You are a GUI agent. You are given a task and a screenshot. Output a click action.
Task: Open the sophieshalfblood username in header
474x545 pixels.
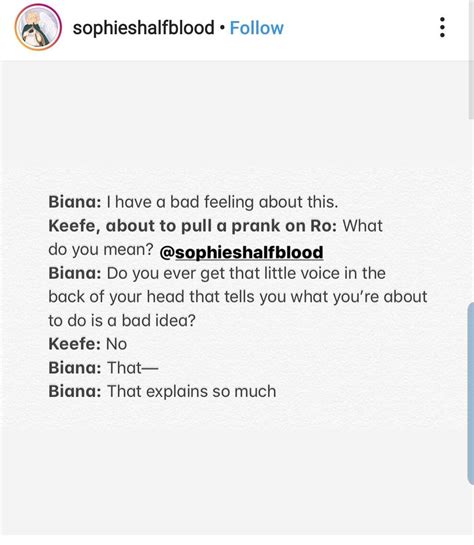[x=143, y=28]
